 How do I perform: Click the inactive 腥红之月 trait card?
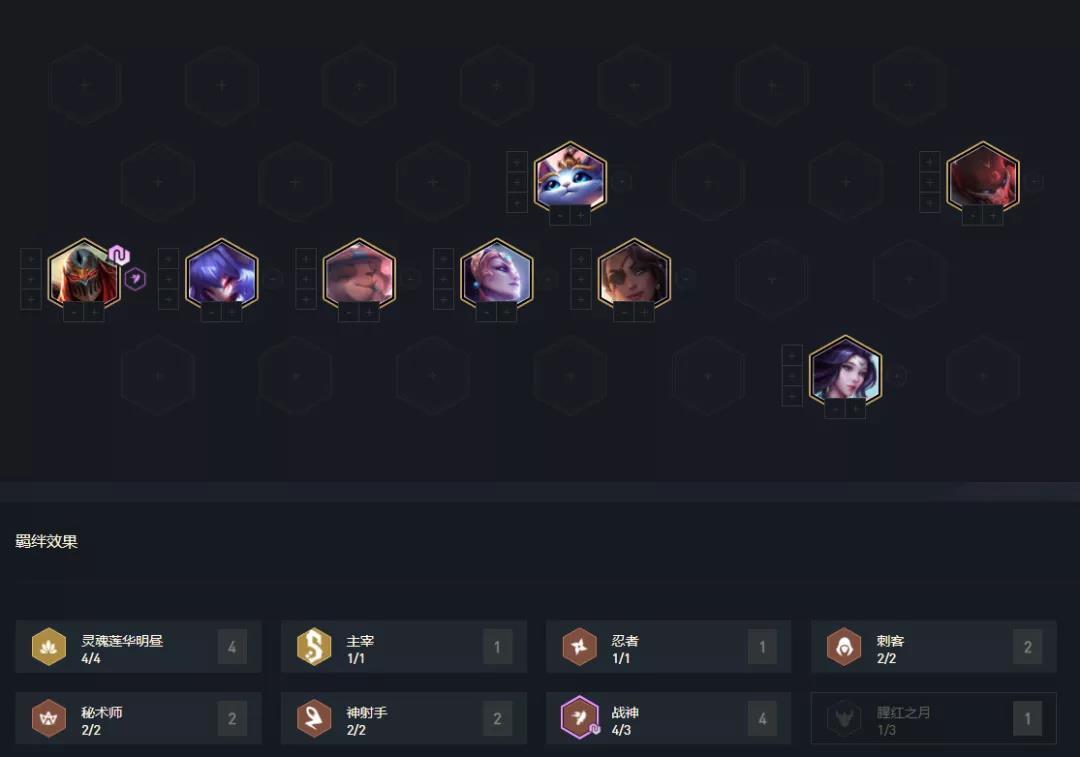click(934, 718)
